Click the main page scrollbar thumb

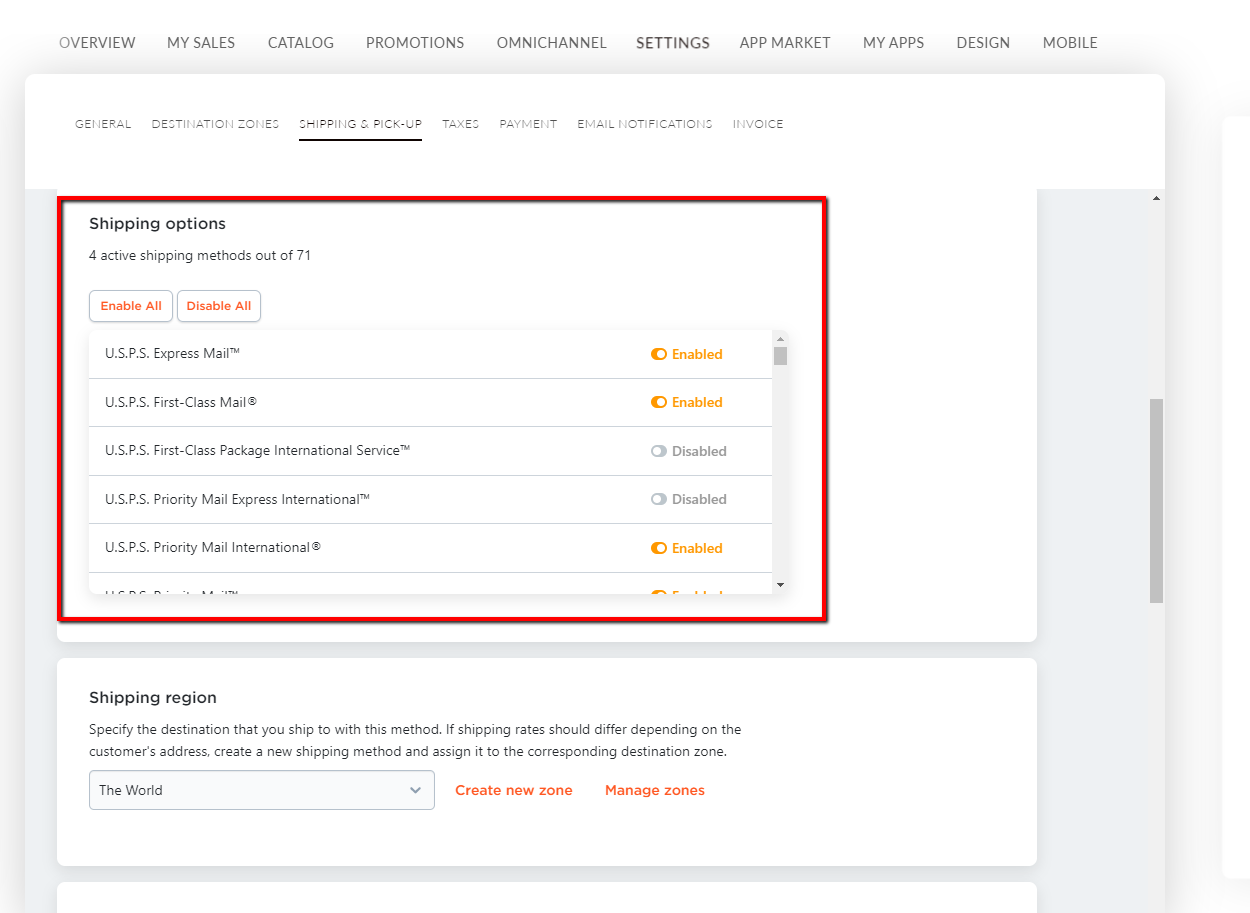tap(1157, 500)
